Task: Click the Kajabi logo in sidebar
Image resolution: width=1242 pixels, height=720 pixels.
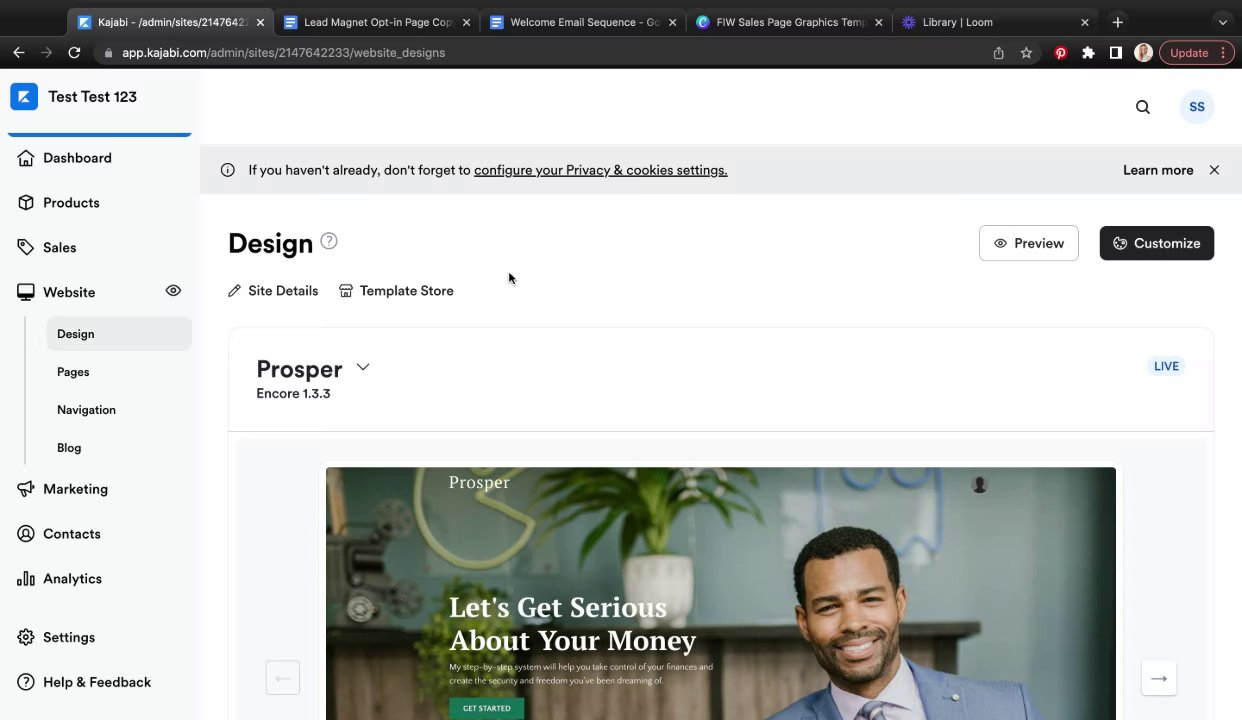Action: click(24, 97)
